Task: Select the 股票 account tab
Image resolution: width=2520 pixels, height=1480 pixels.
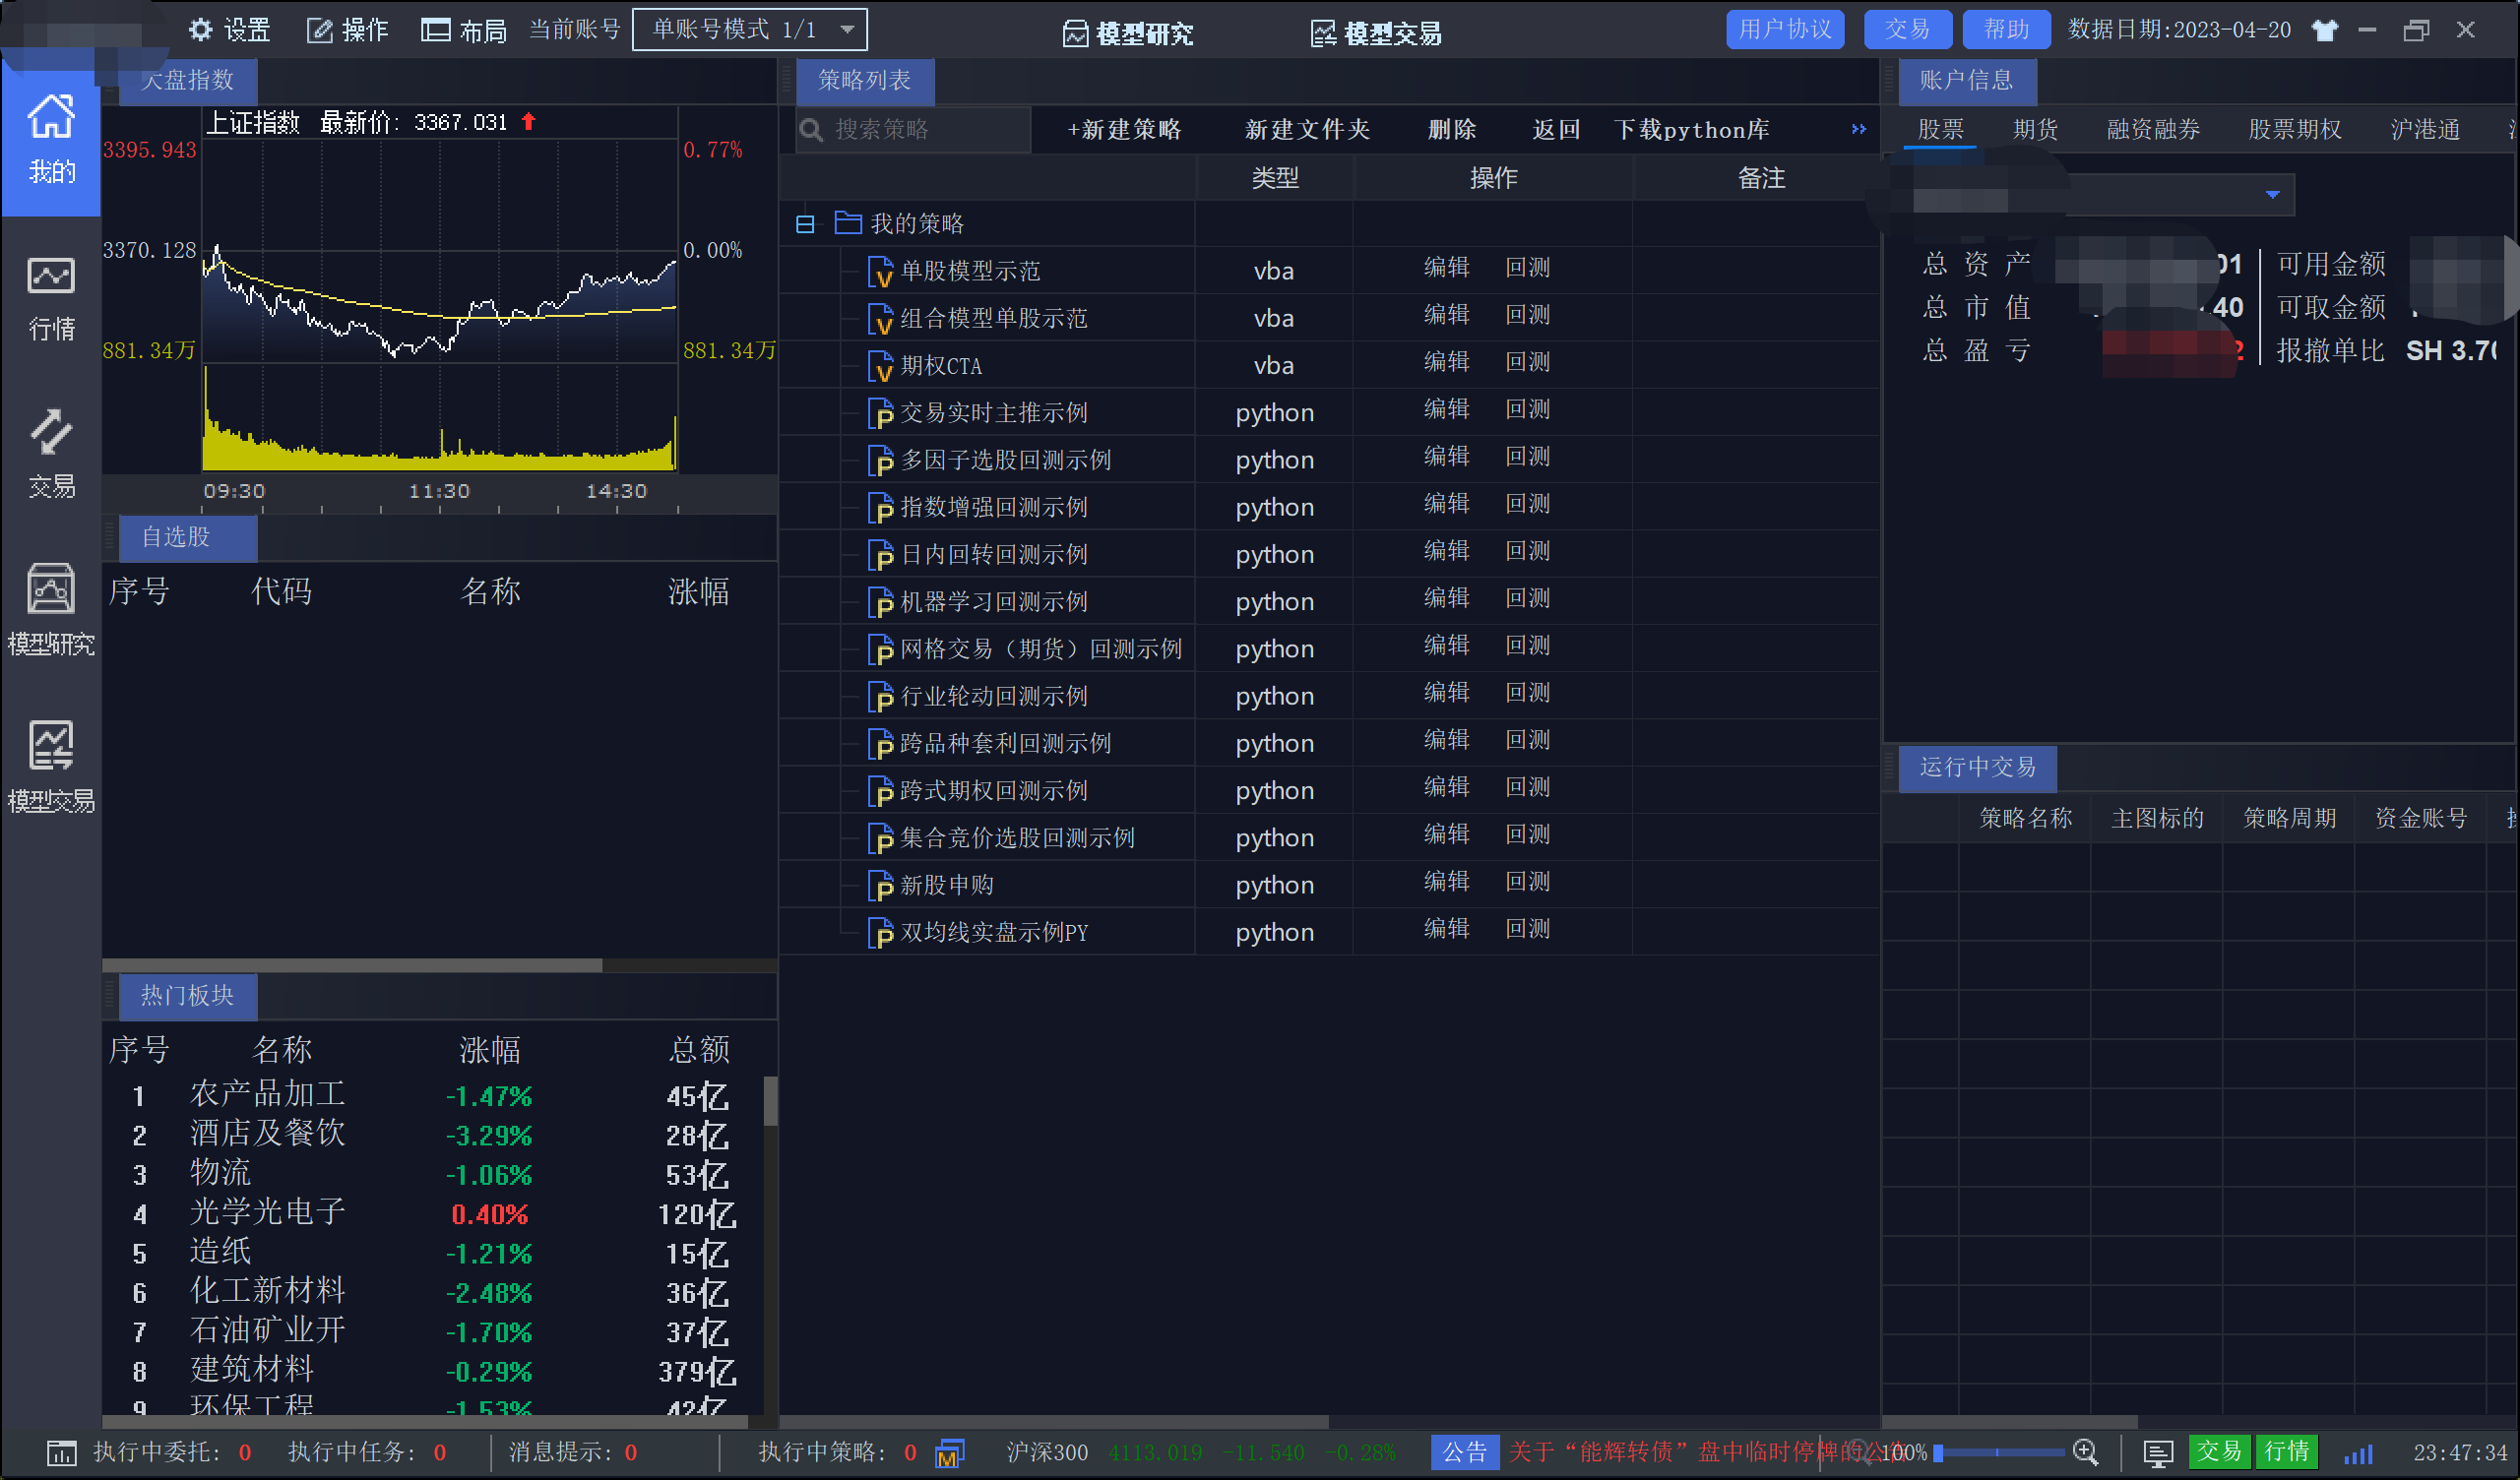Action: pyautogui.click(x=1940, y=130)
